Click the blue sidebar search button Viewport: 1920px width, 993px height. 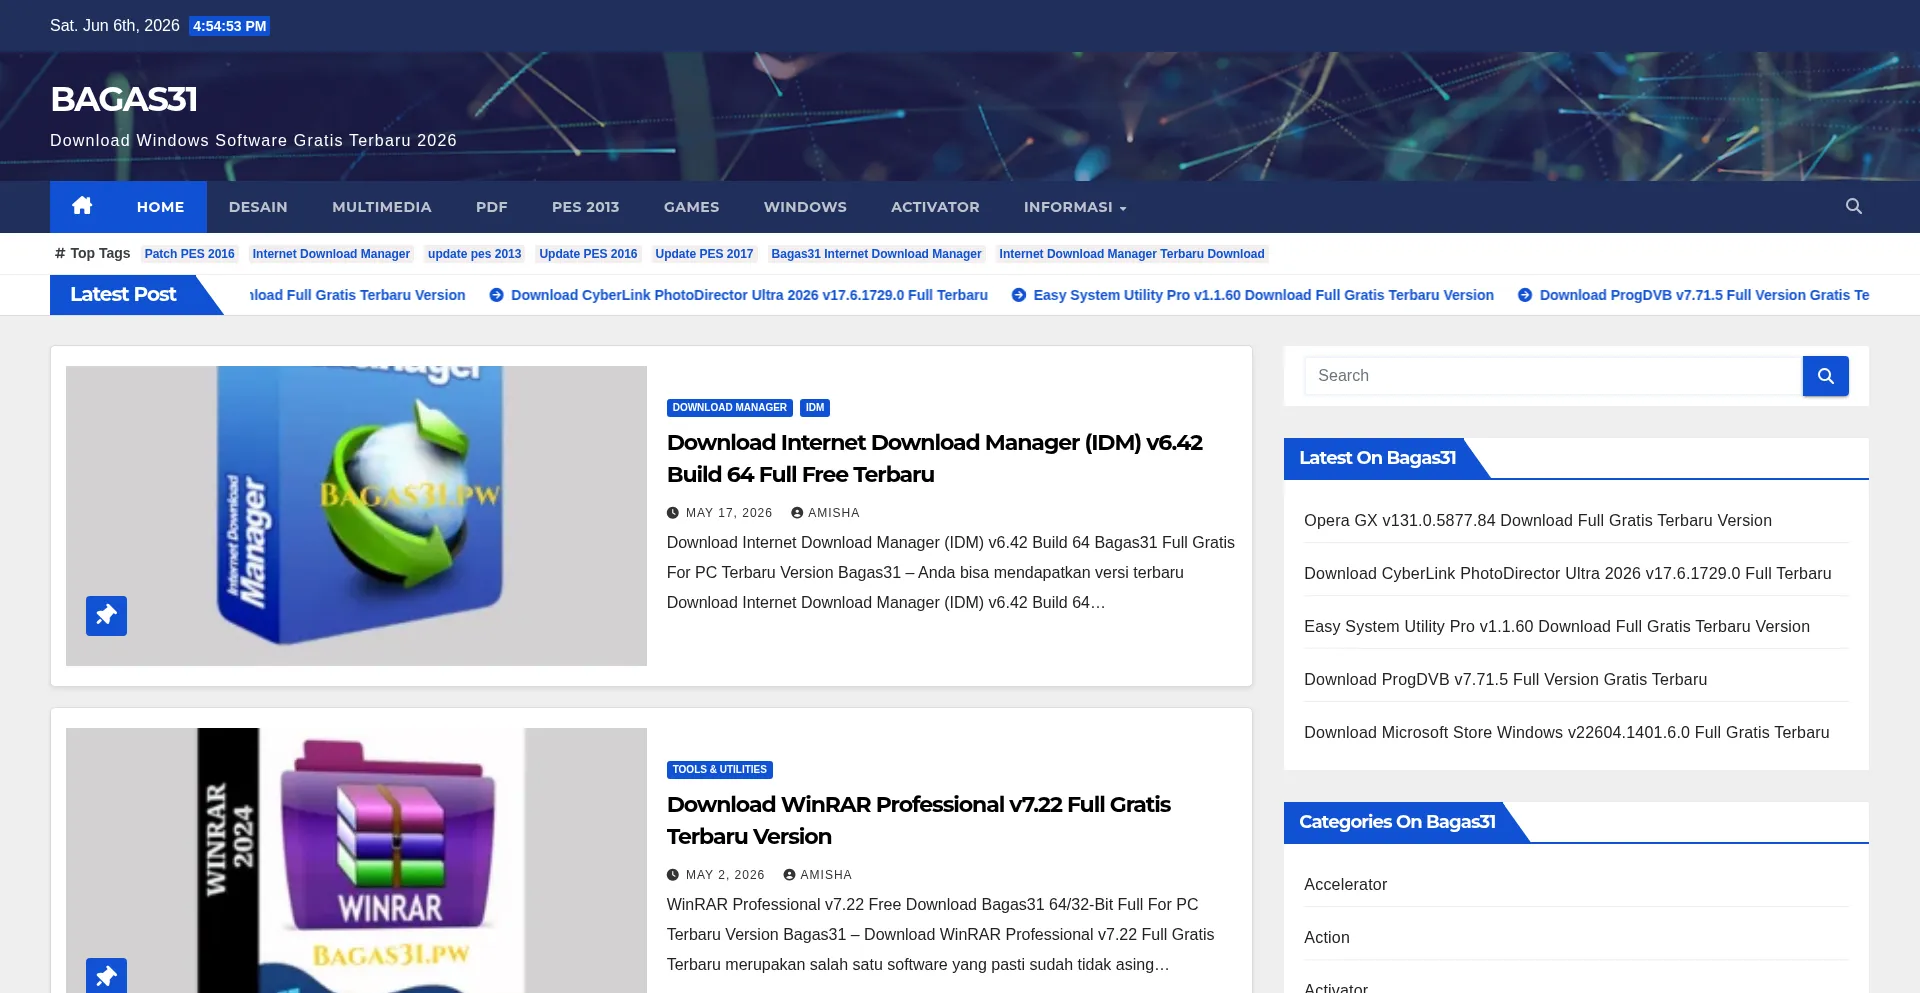point(1825,376)
